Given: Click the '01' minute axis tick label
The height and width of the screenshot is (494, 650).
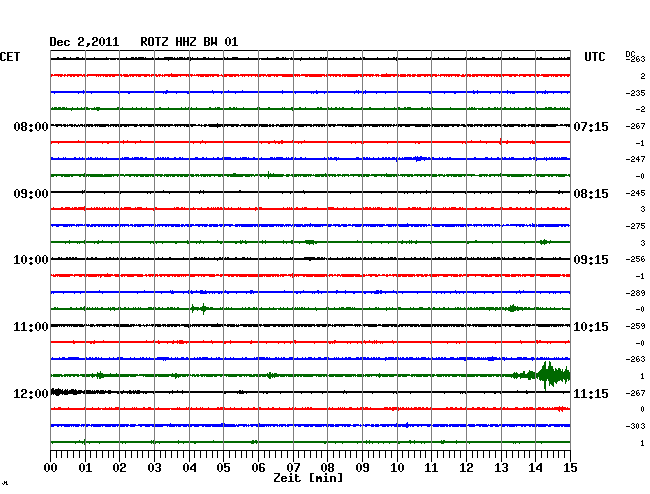Looking at the screenshot, I should [85, 467].
